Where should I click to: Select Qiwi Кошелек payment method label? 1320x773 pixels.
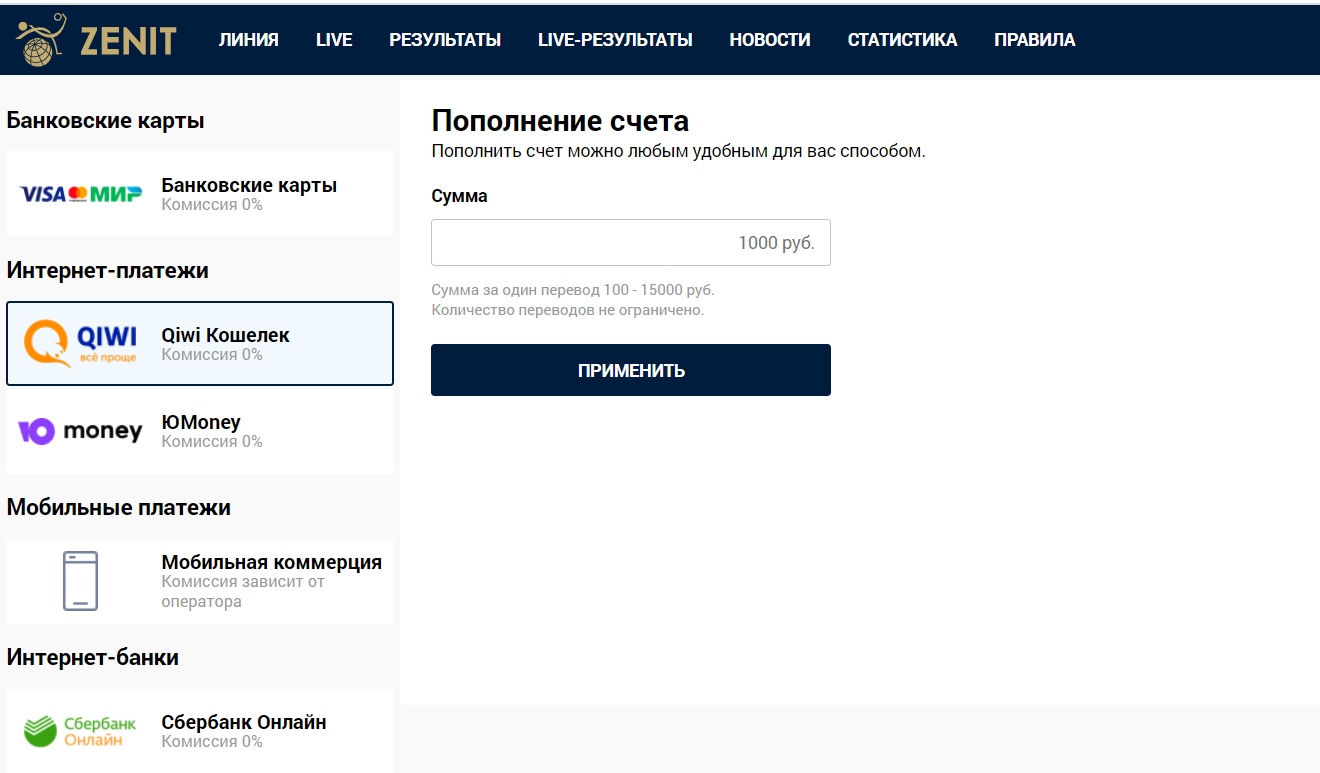[x=226, y=335]
